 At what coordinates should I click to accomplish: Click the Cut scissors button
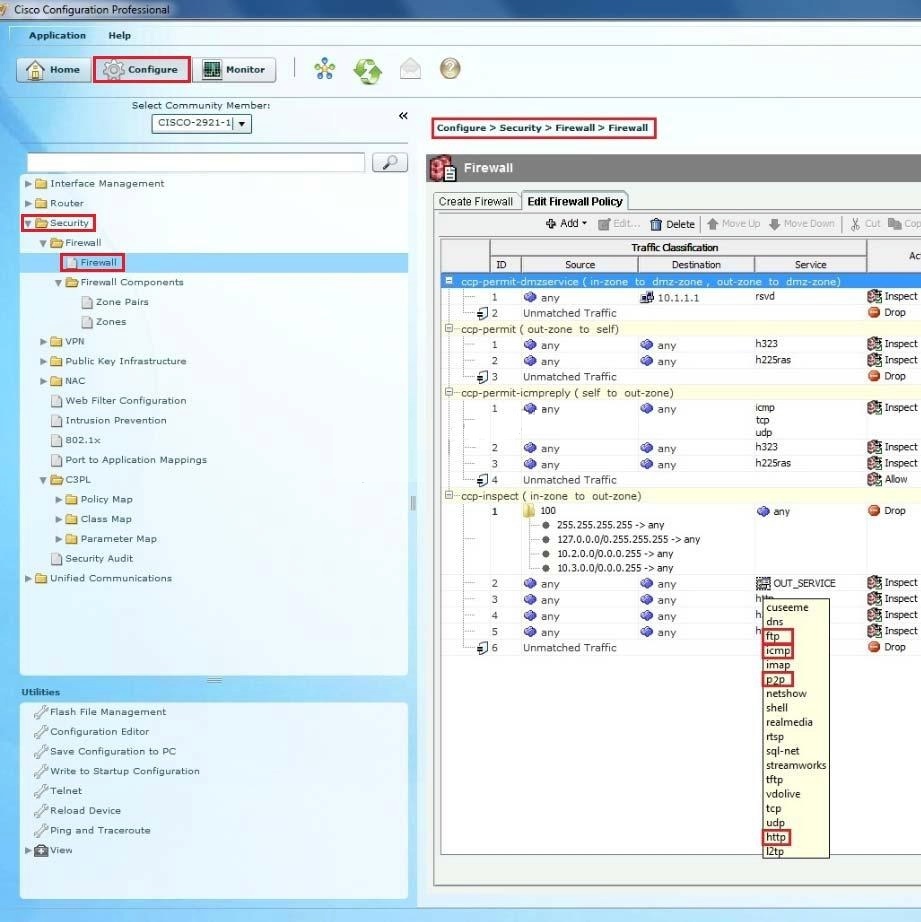(865, 224)
